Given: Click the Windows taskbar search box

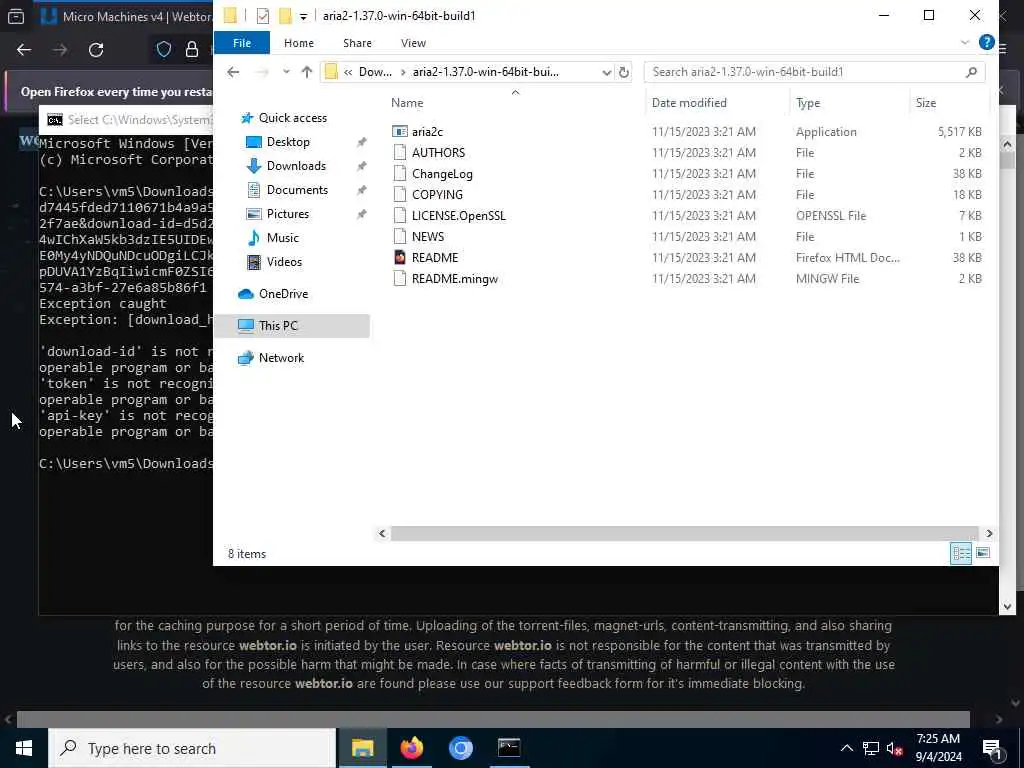Looking at the screenshot, I should pyautogui.click(x=192, y=748).
